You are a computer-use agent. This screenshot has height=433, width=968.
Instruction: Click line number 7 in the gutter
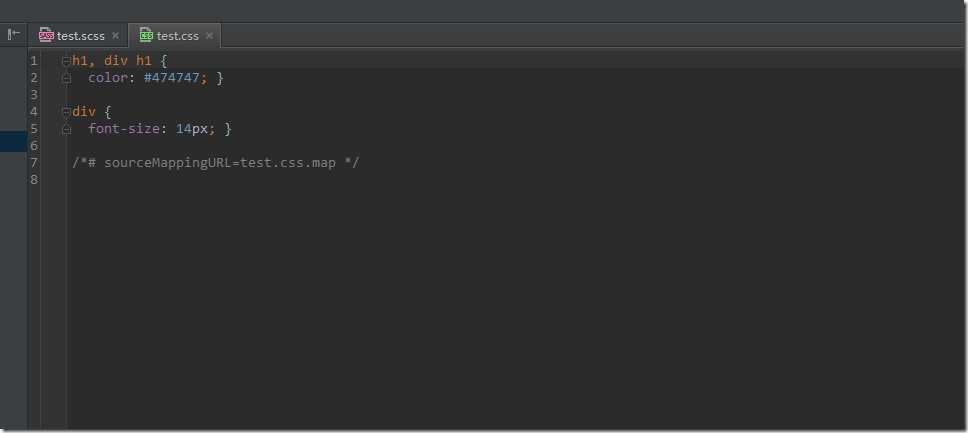click(x=33, y=162)
